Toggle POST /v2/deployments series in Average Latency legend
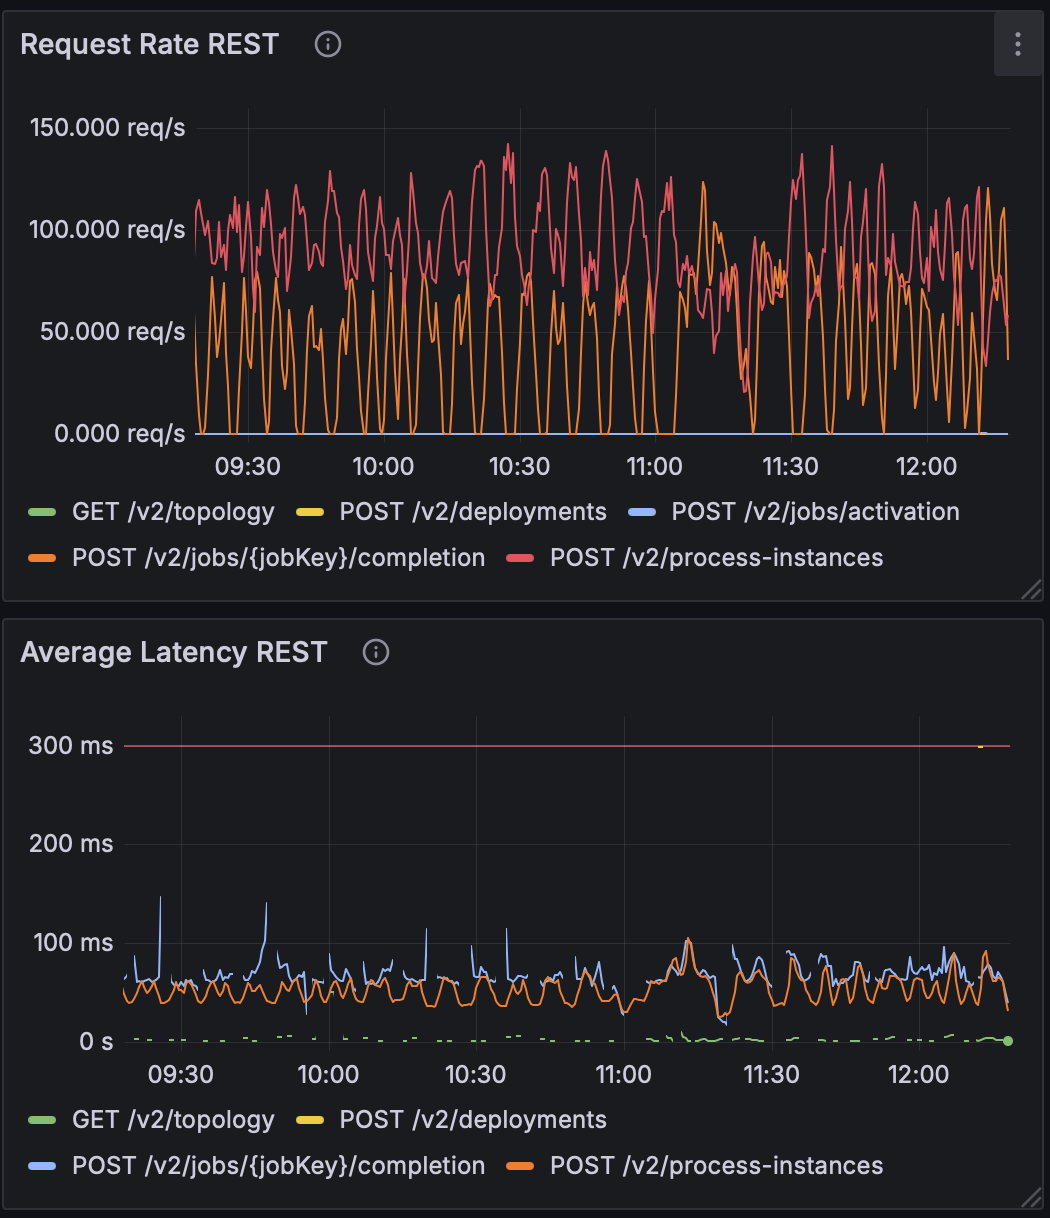This screenshot has height=1218, width=1050. tap(472, 1120)
